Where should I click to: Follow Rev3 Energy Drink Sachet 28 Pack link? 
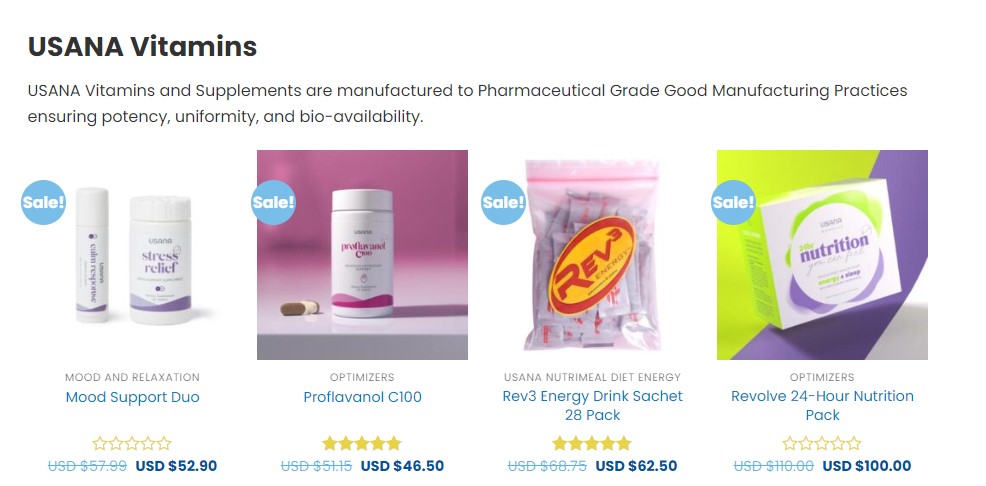tap(592, 405)
